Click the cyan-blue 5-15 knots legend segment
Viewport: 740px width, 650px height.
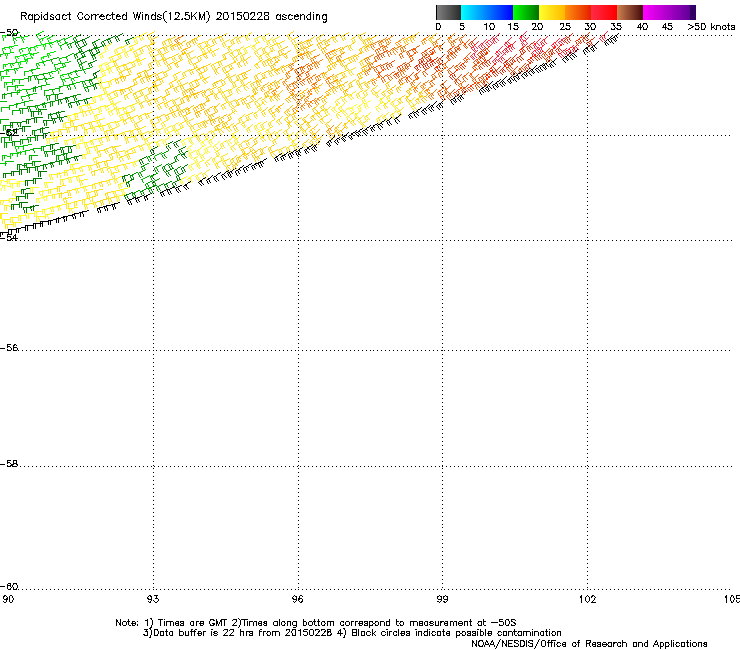(487, 12)
